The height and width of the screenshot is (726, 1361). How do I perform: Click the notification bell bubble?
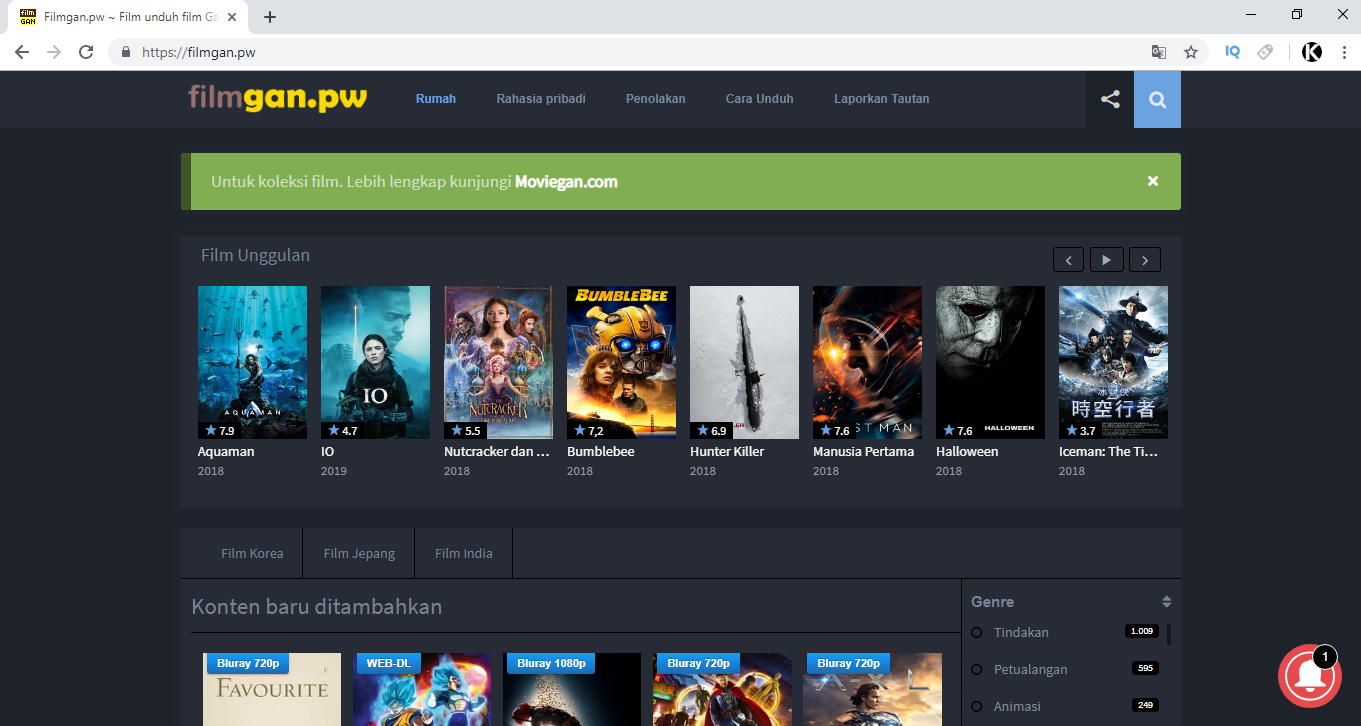(x=1310, y=675)
